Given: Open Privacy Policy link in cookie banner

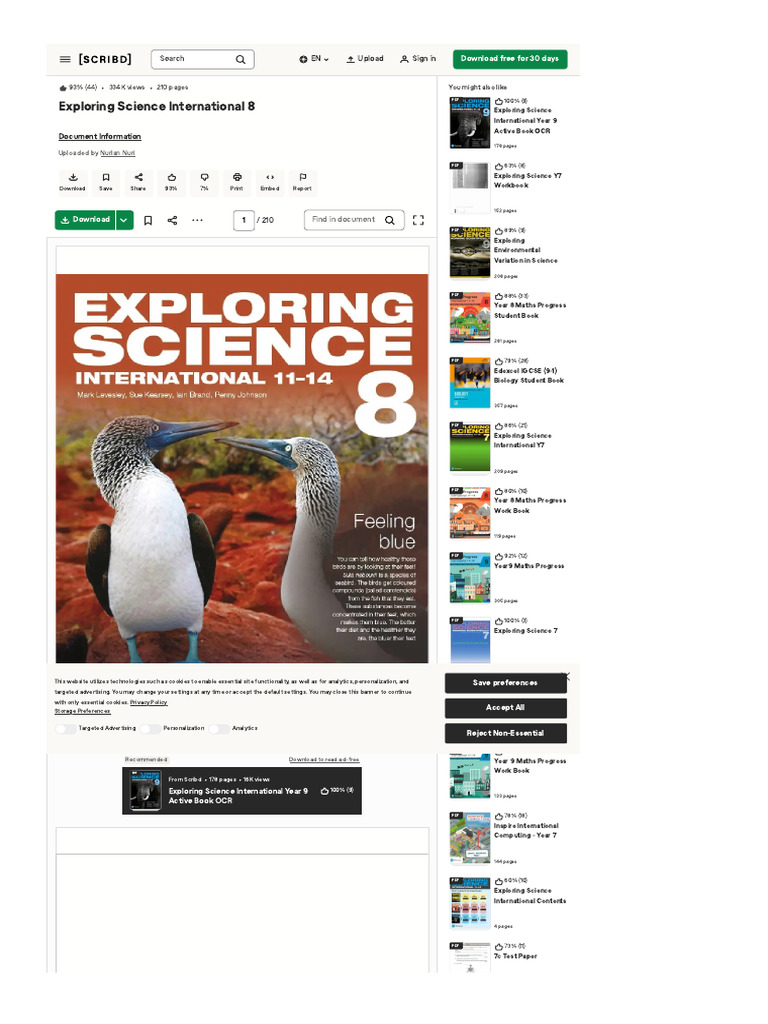Looking at the screenshot, I should point(148,702).
